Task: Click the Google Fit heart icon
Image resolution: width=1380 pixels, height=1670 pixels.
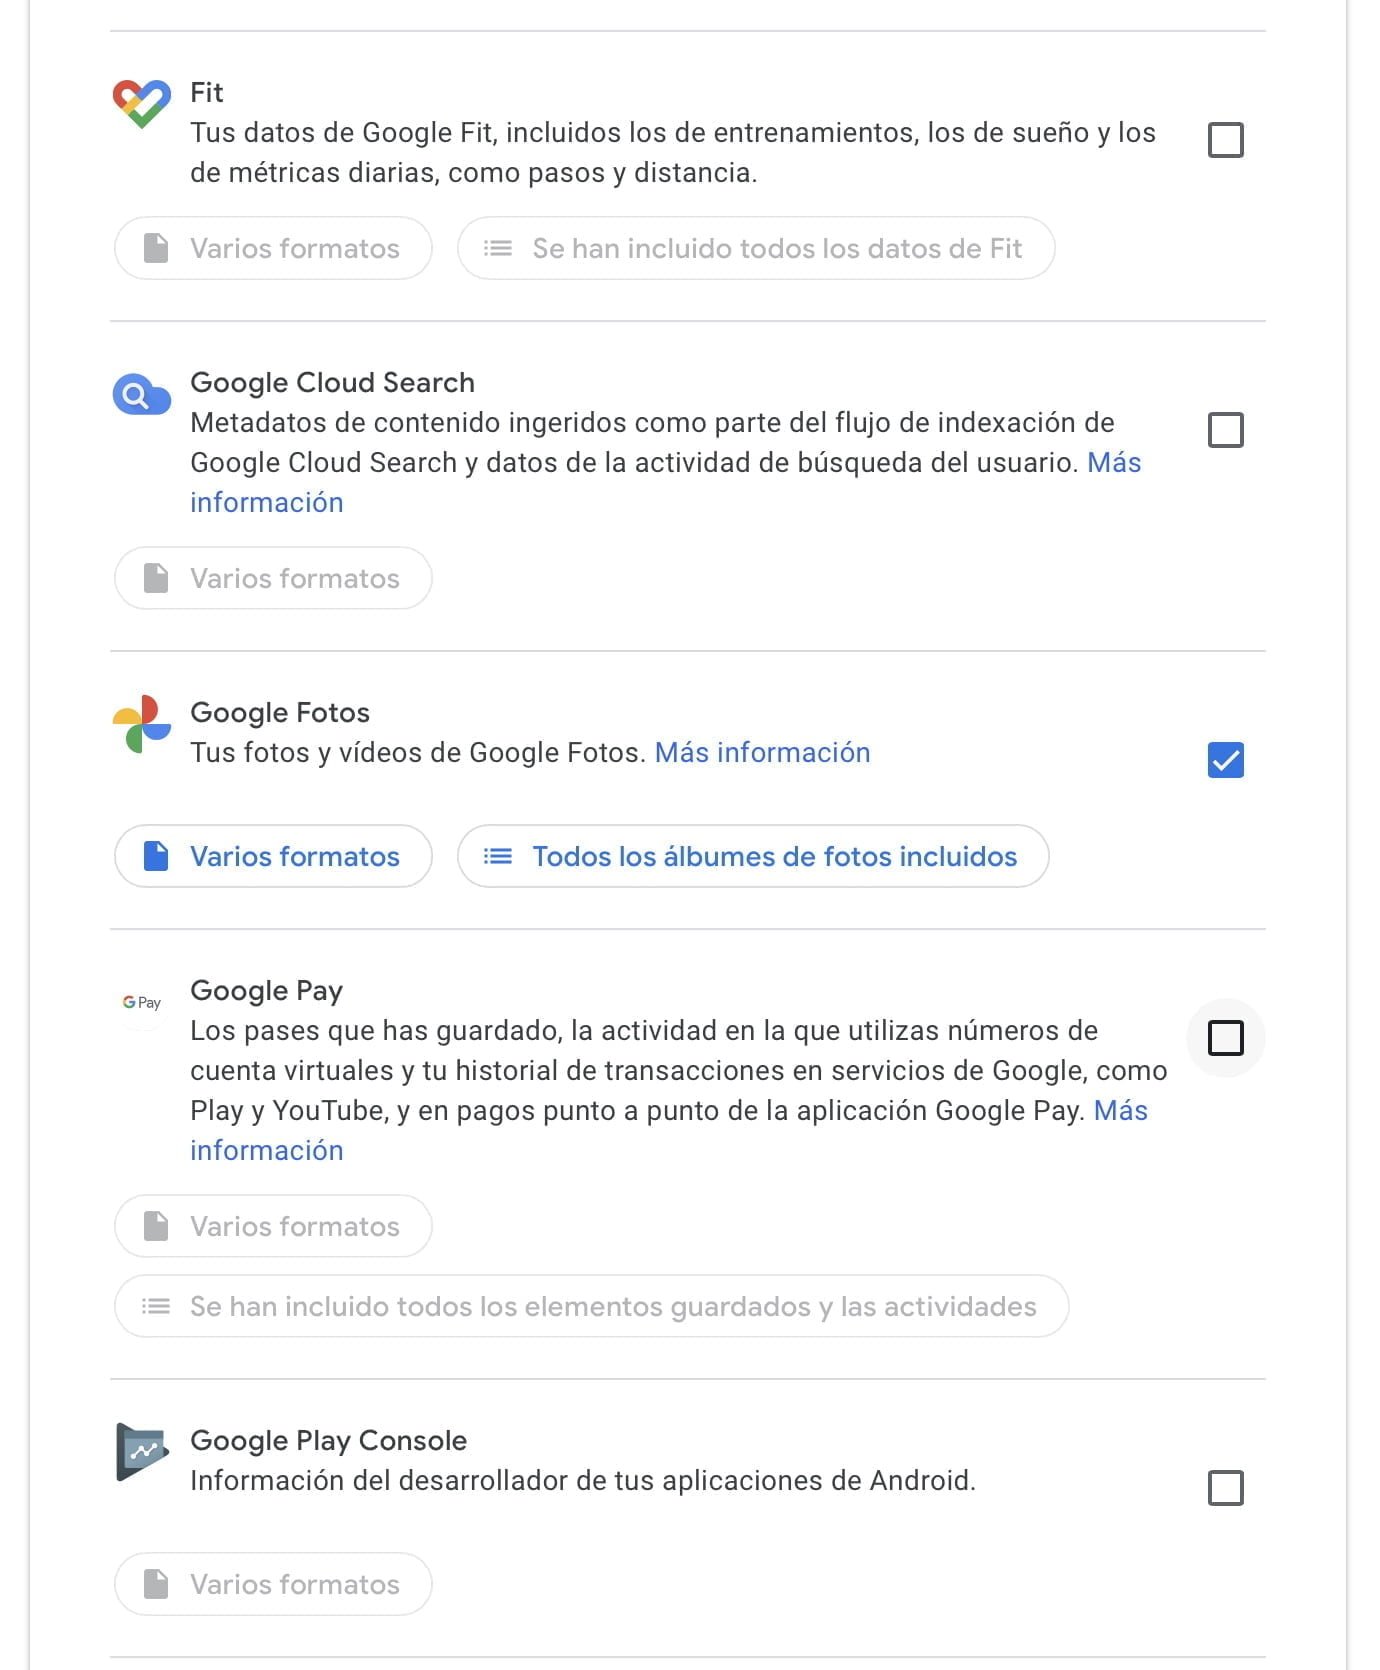Action: [142, 104]
